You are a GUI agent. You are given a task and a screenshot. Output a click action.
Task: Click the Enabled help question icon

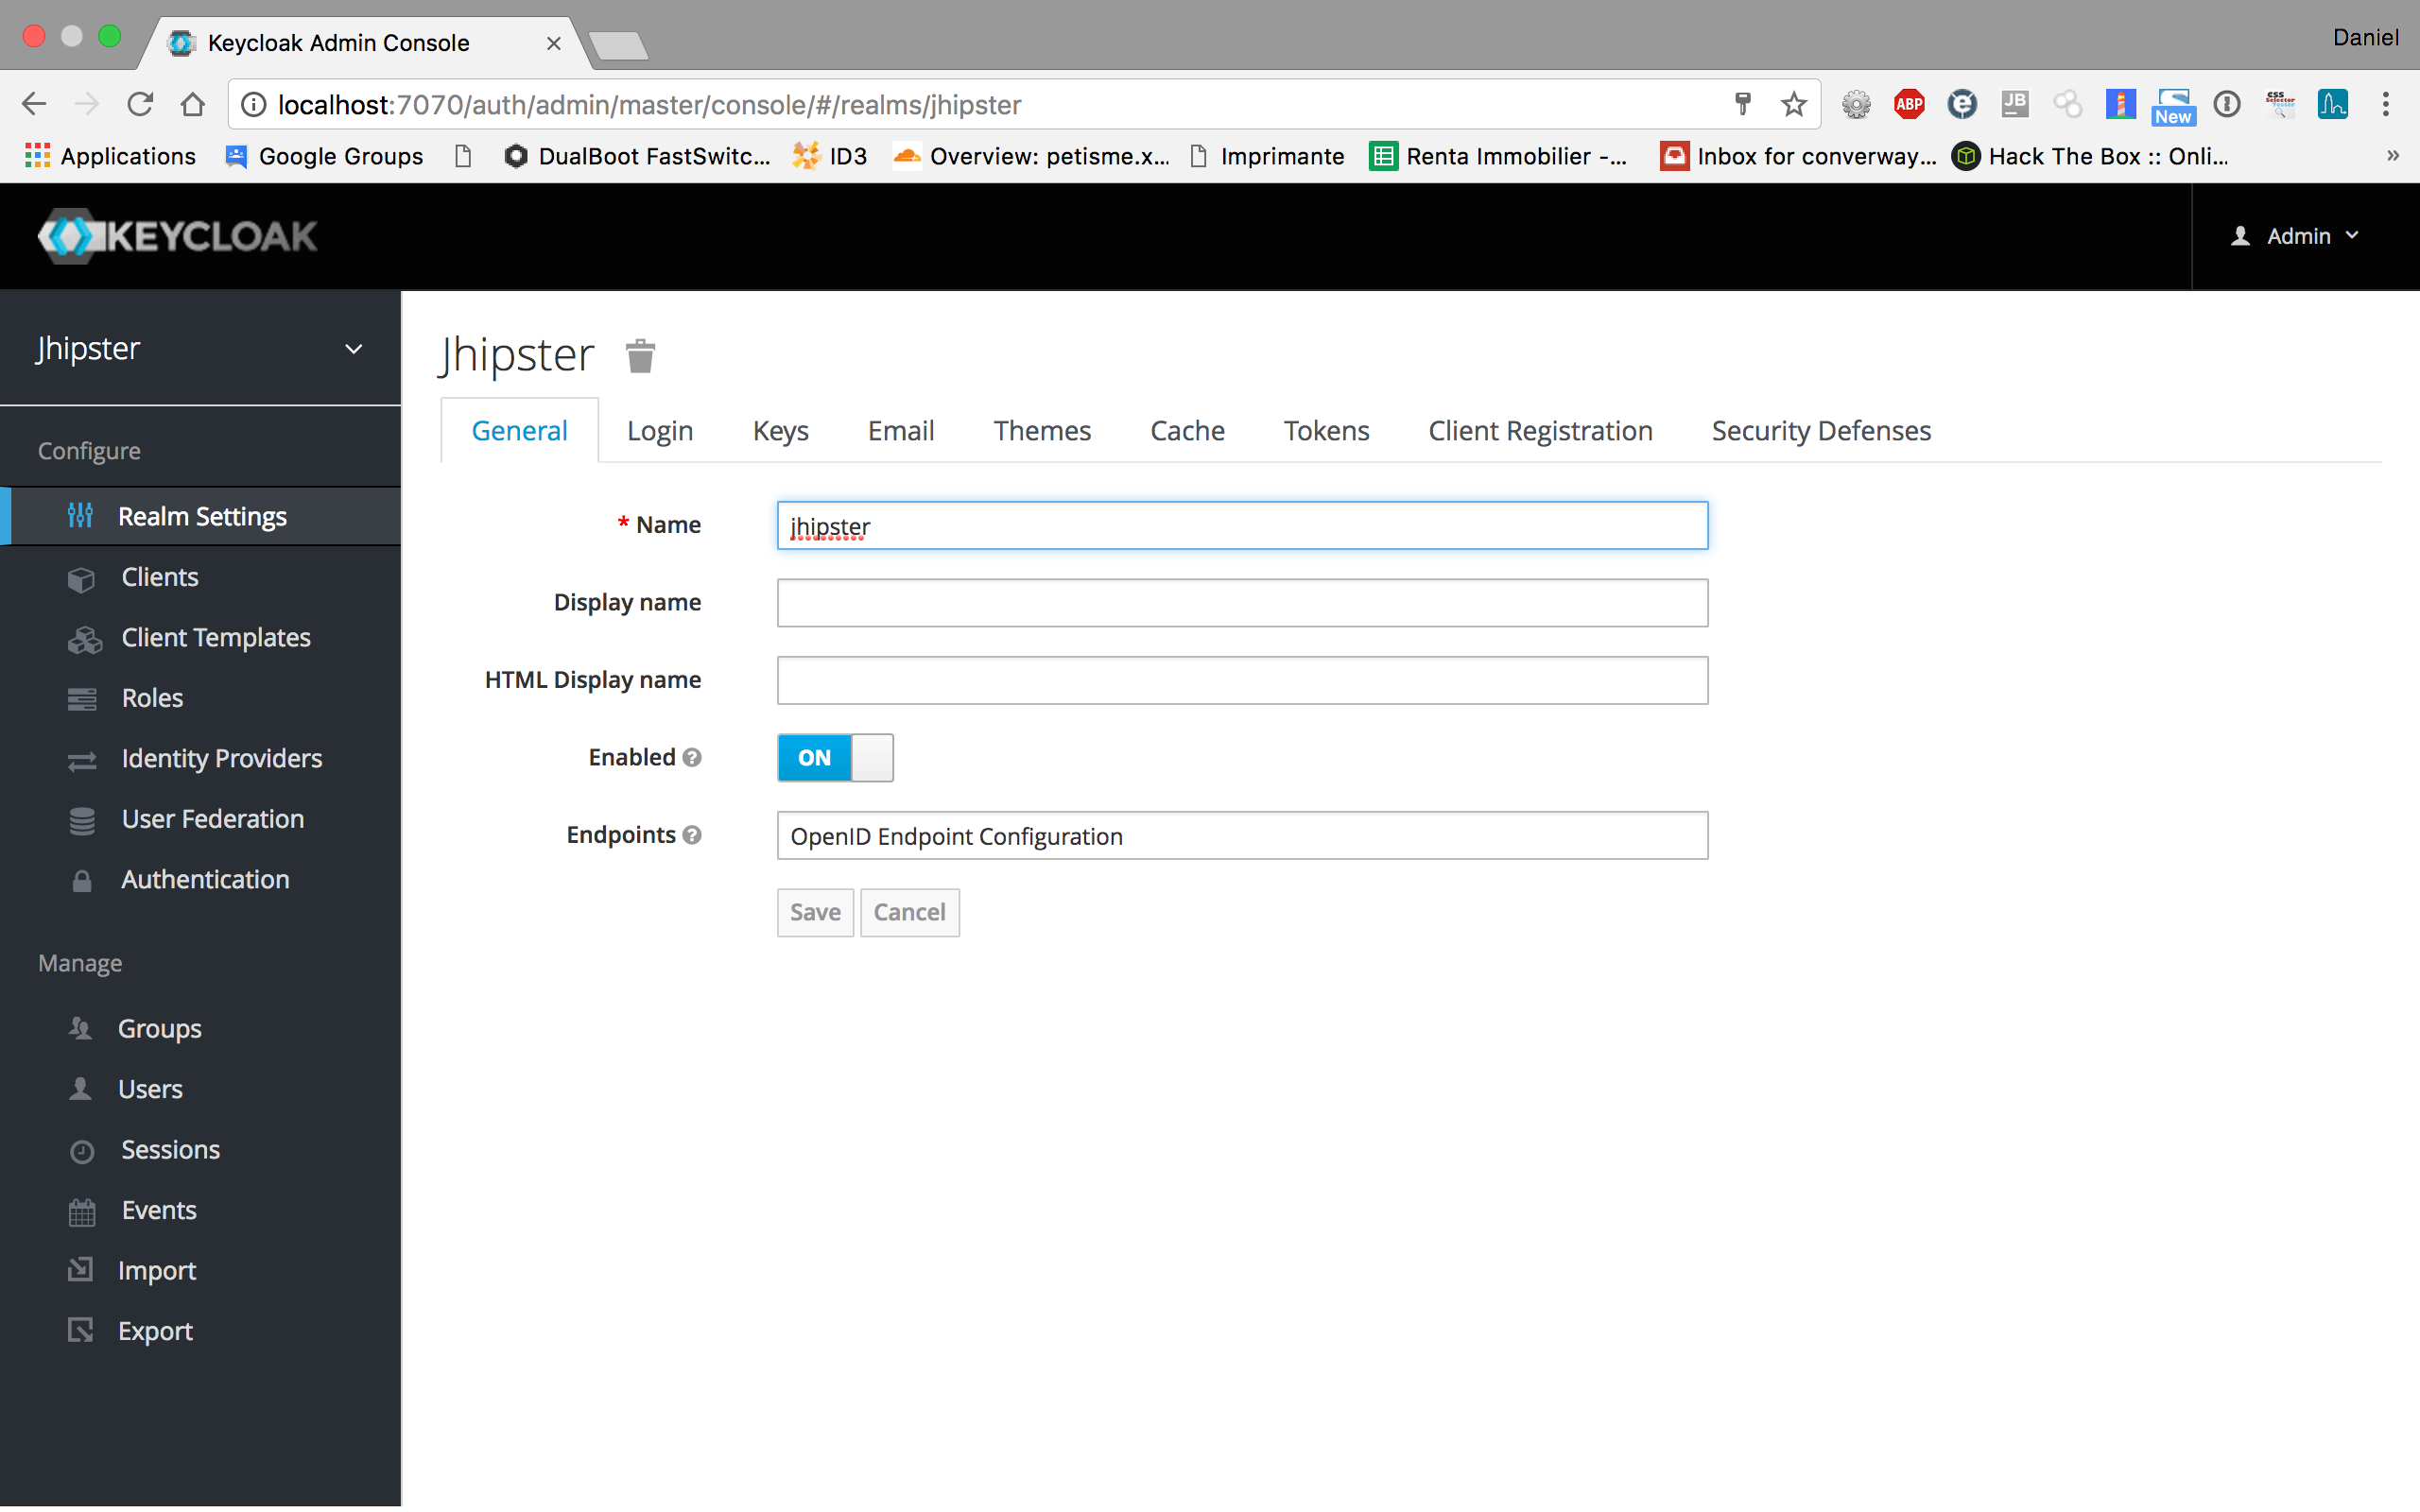click(692, 757)
